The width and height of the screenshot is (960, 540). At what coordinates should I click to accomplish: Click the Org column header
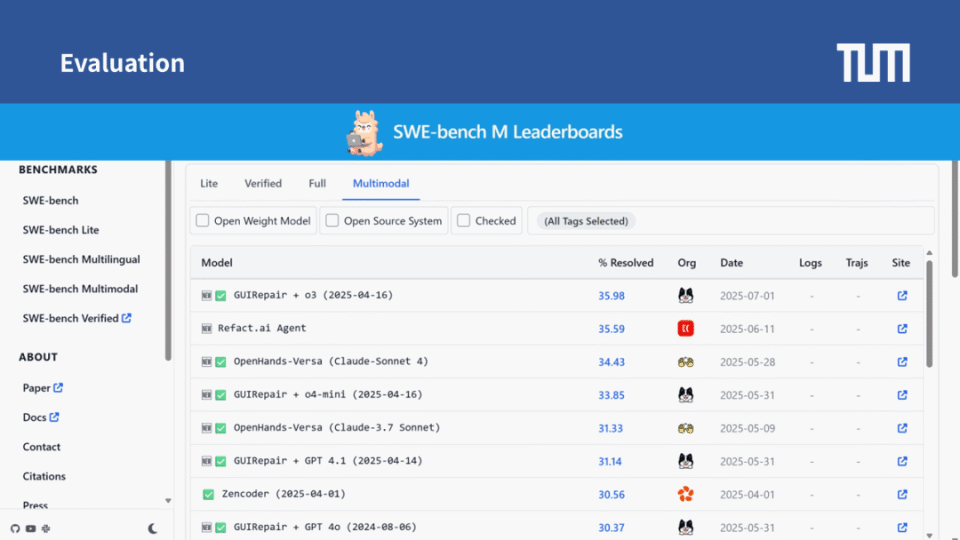[687, 263]
